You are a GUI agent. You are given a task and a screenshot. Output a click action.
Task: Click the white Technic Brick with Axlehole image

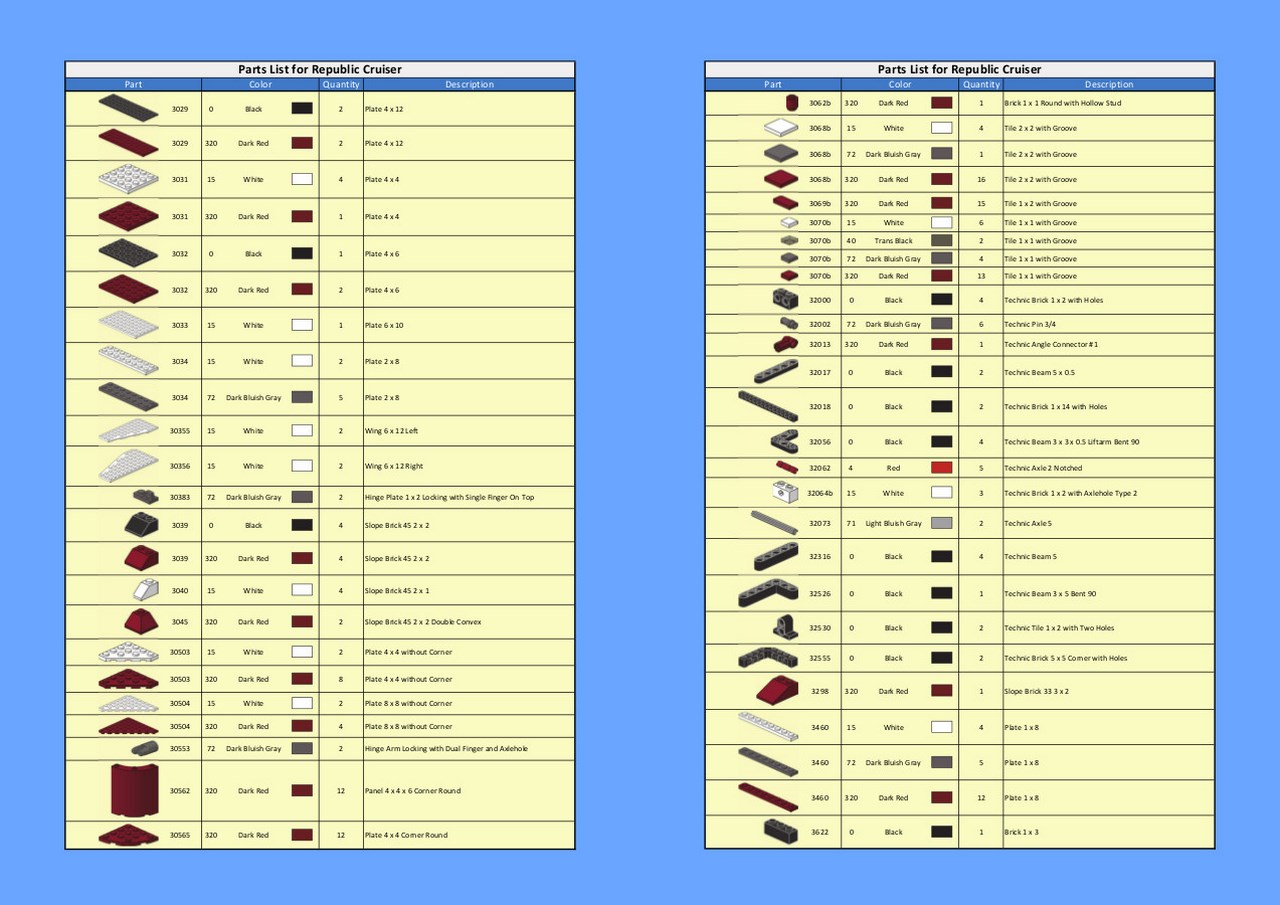click(785, 492)
